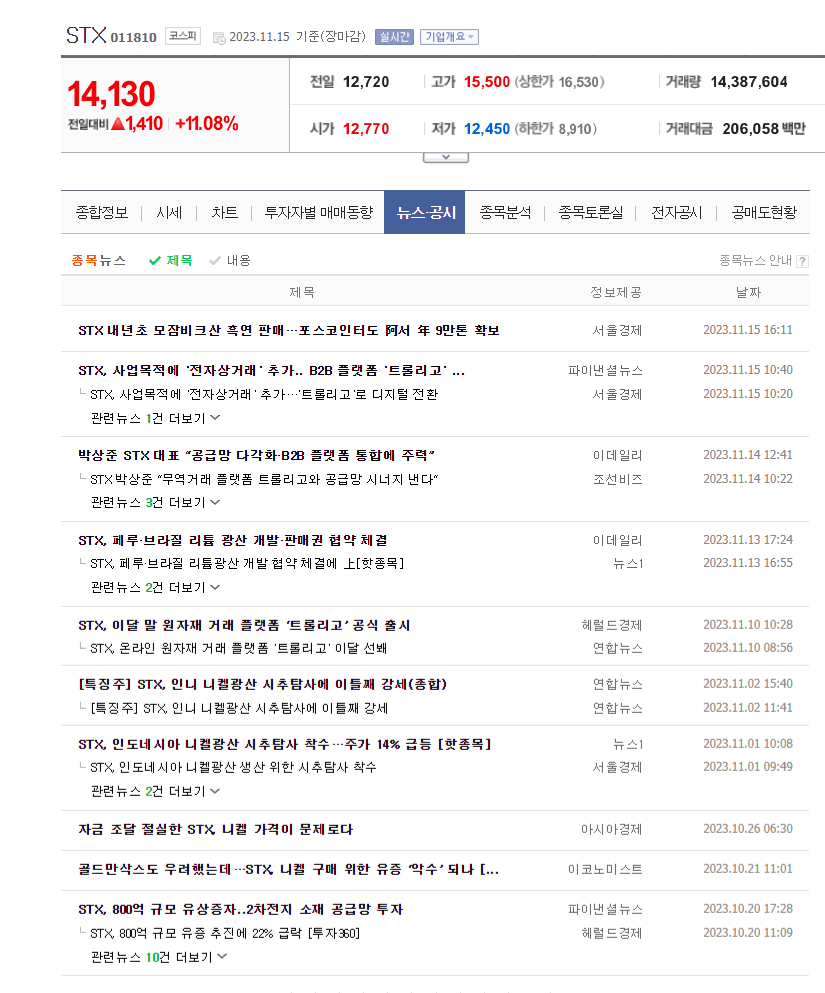Click the current price 14,130
825x993 pixels.
pyautogui.click(x=111, y=94)
